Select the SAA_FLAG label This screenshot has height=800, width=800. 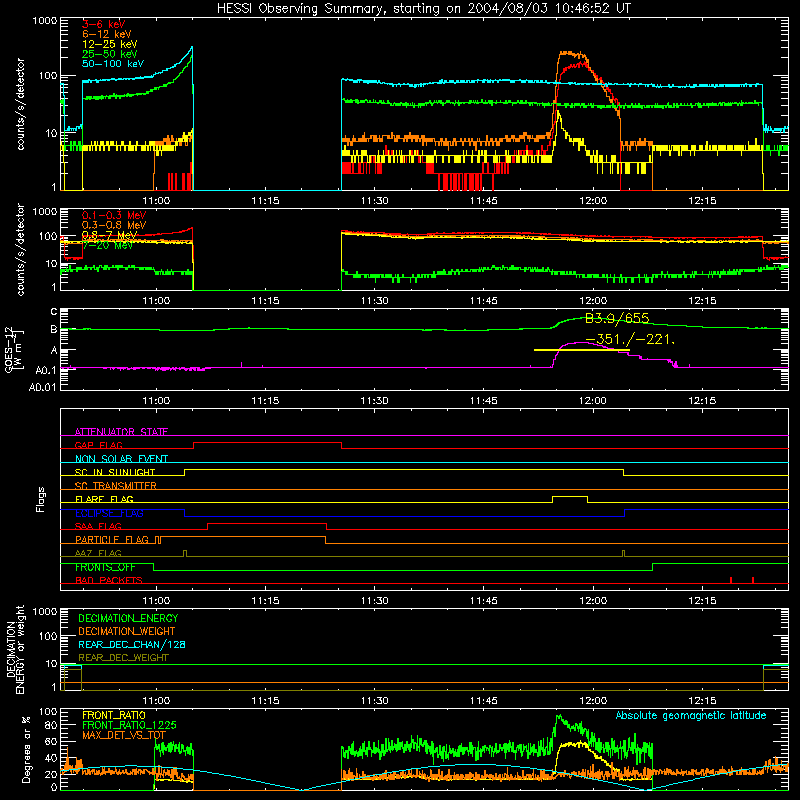coord(98,526)
